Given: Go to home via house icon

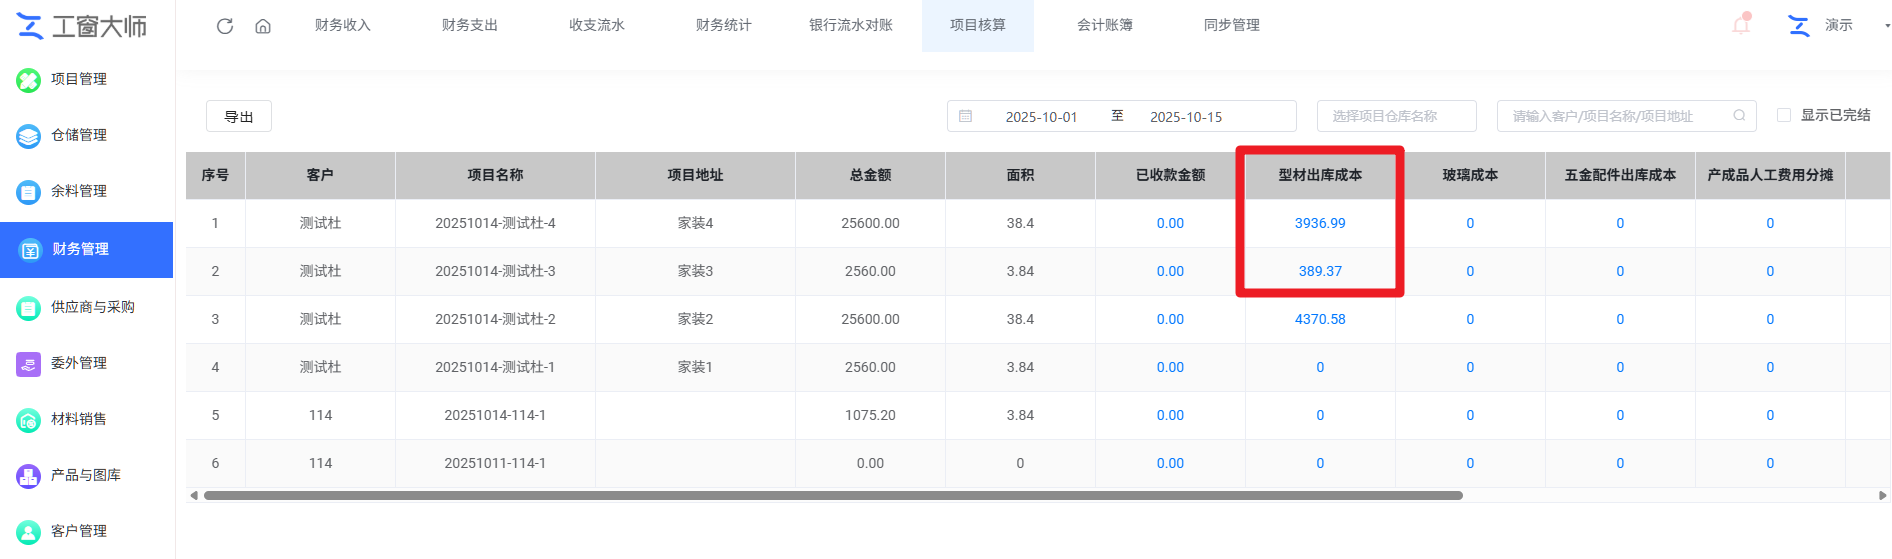Looking at the screenshot, I should click(x=263, y=26).
